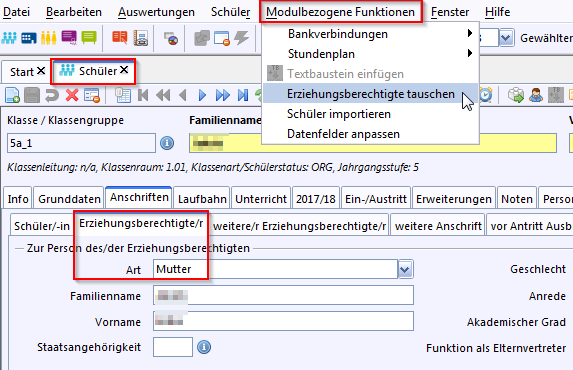
Task: Select Erziehungsberechtigte tauschen menu entry
Action: (371, 94)
